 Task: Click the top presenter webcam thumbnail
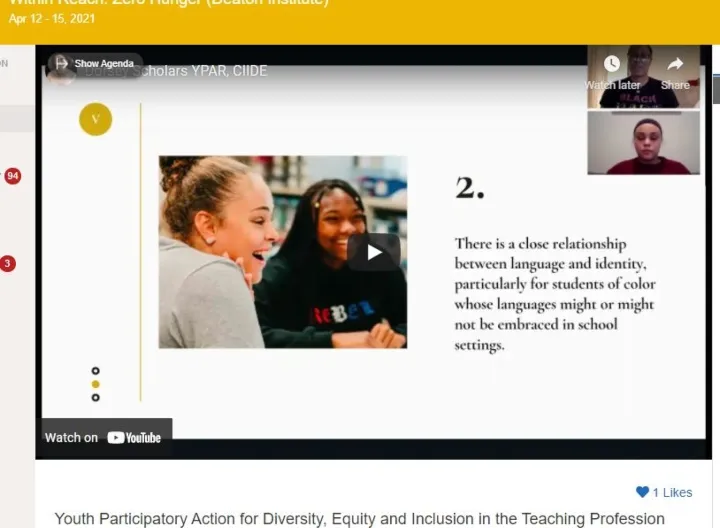click(643, 77)
